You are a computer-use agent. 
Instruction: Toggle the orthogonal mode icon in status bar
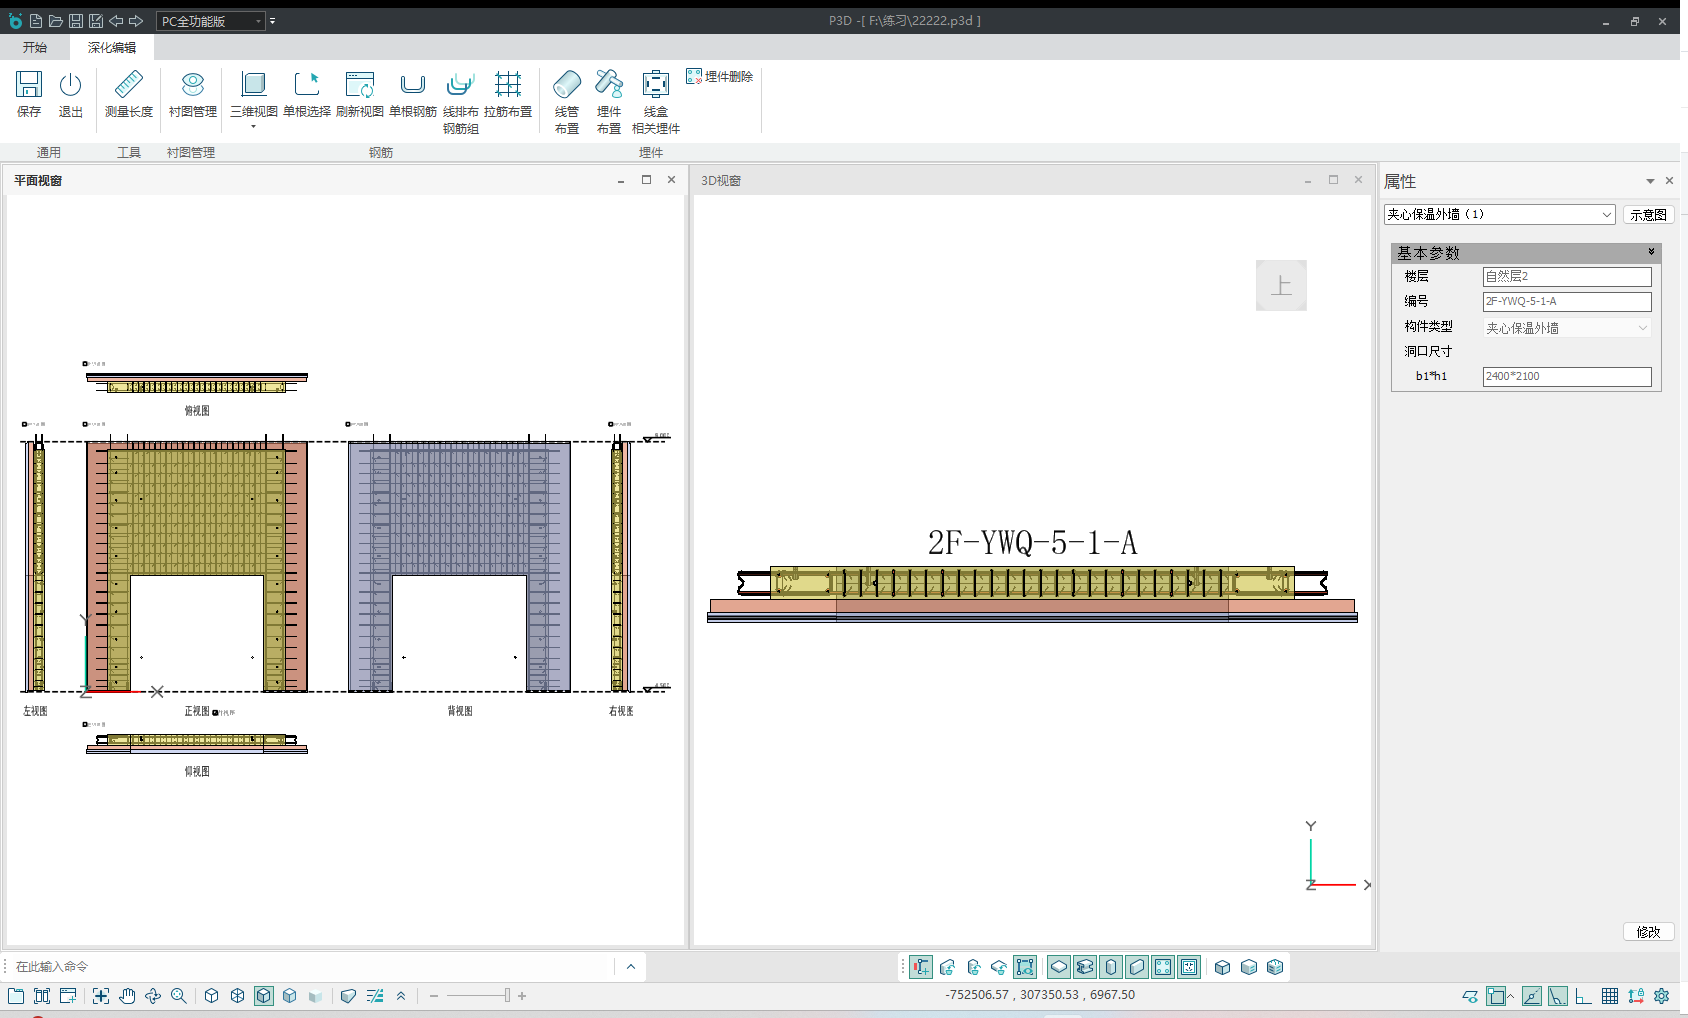click(1583, 996)
